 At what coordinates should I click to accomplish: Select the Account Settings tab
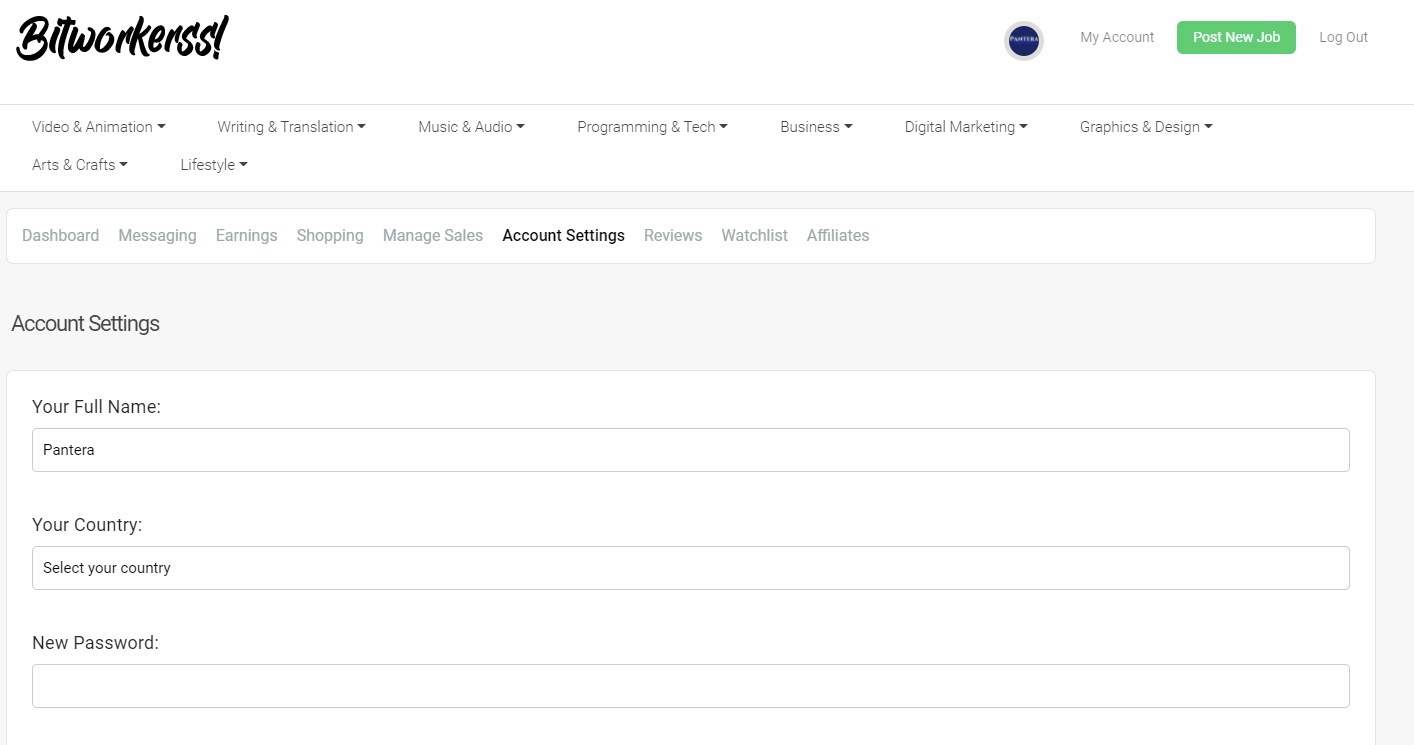point(564,236)
